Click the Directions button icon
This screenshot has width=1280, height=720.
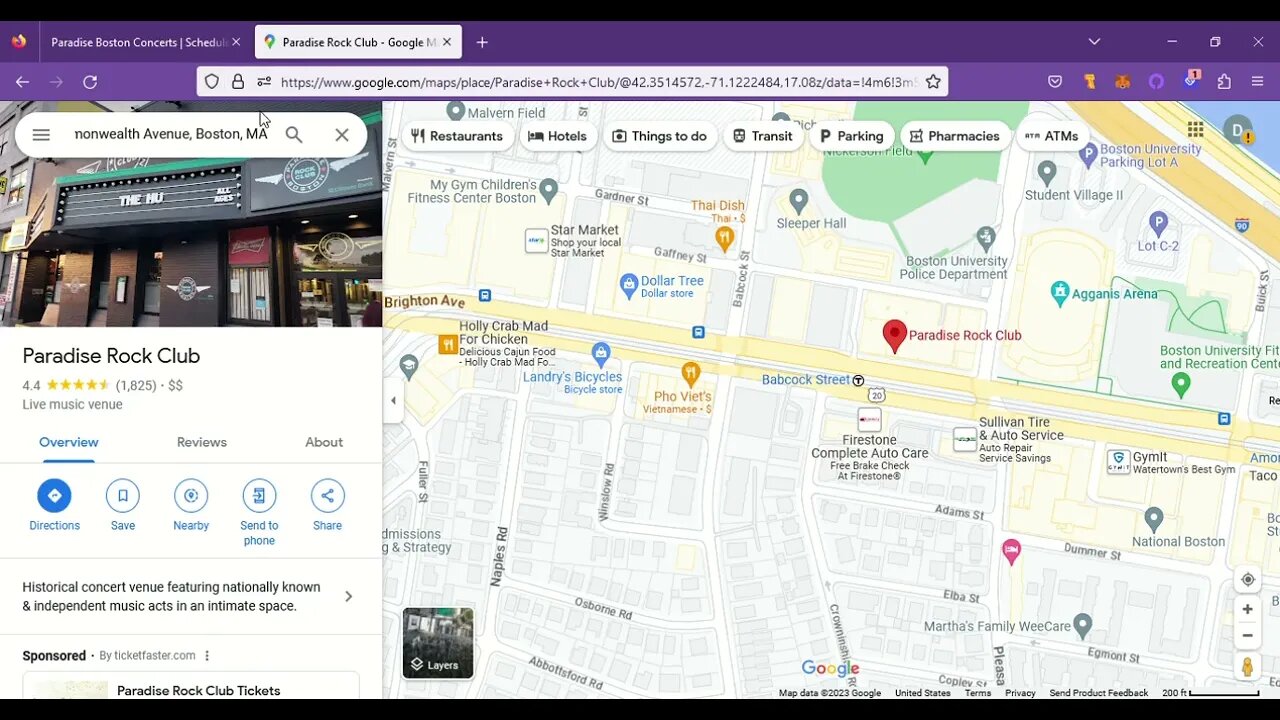coord(54,495)
